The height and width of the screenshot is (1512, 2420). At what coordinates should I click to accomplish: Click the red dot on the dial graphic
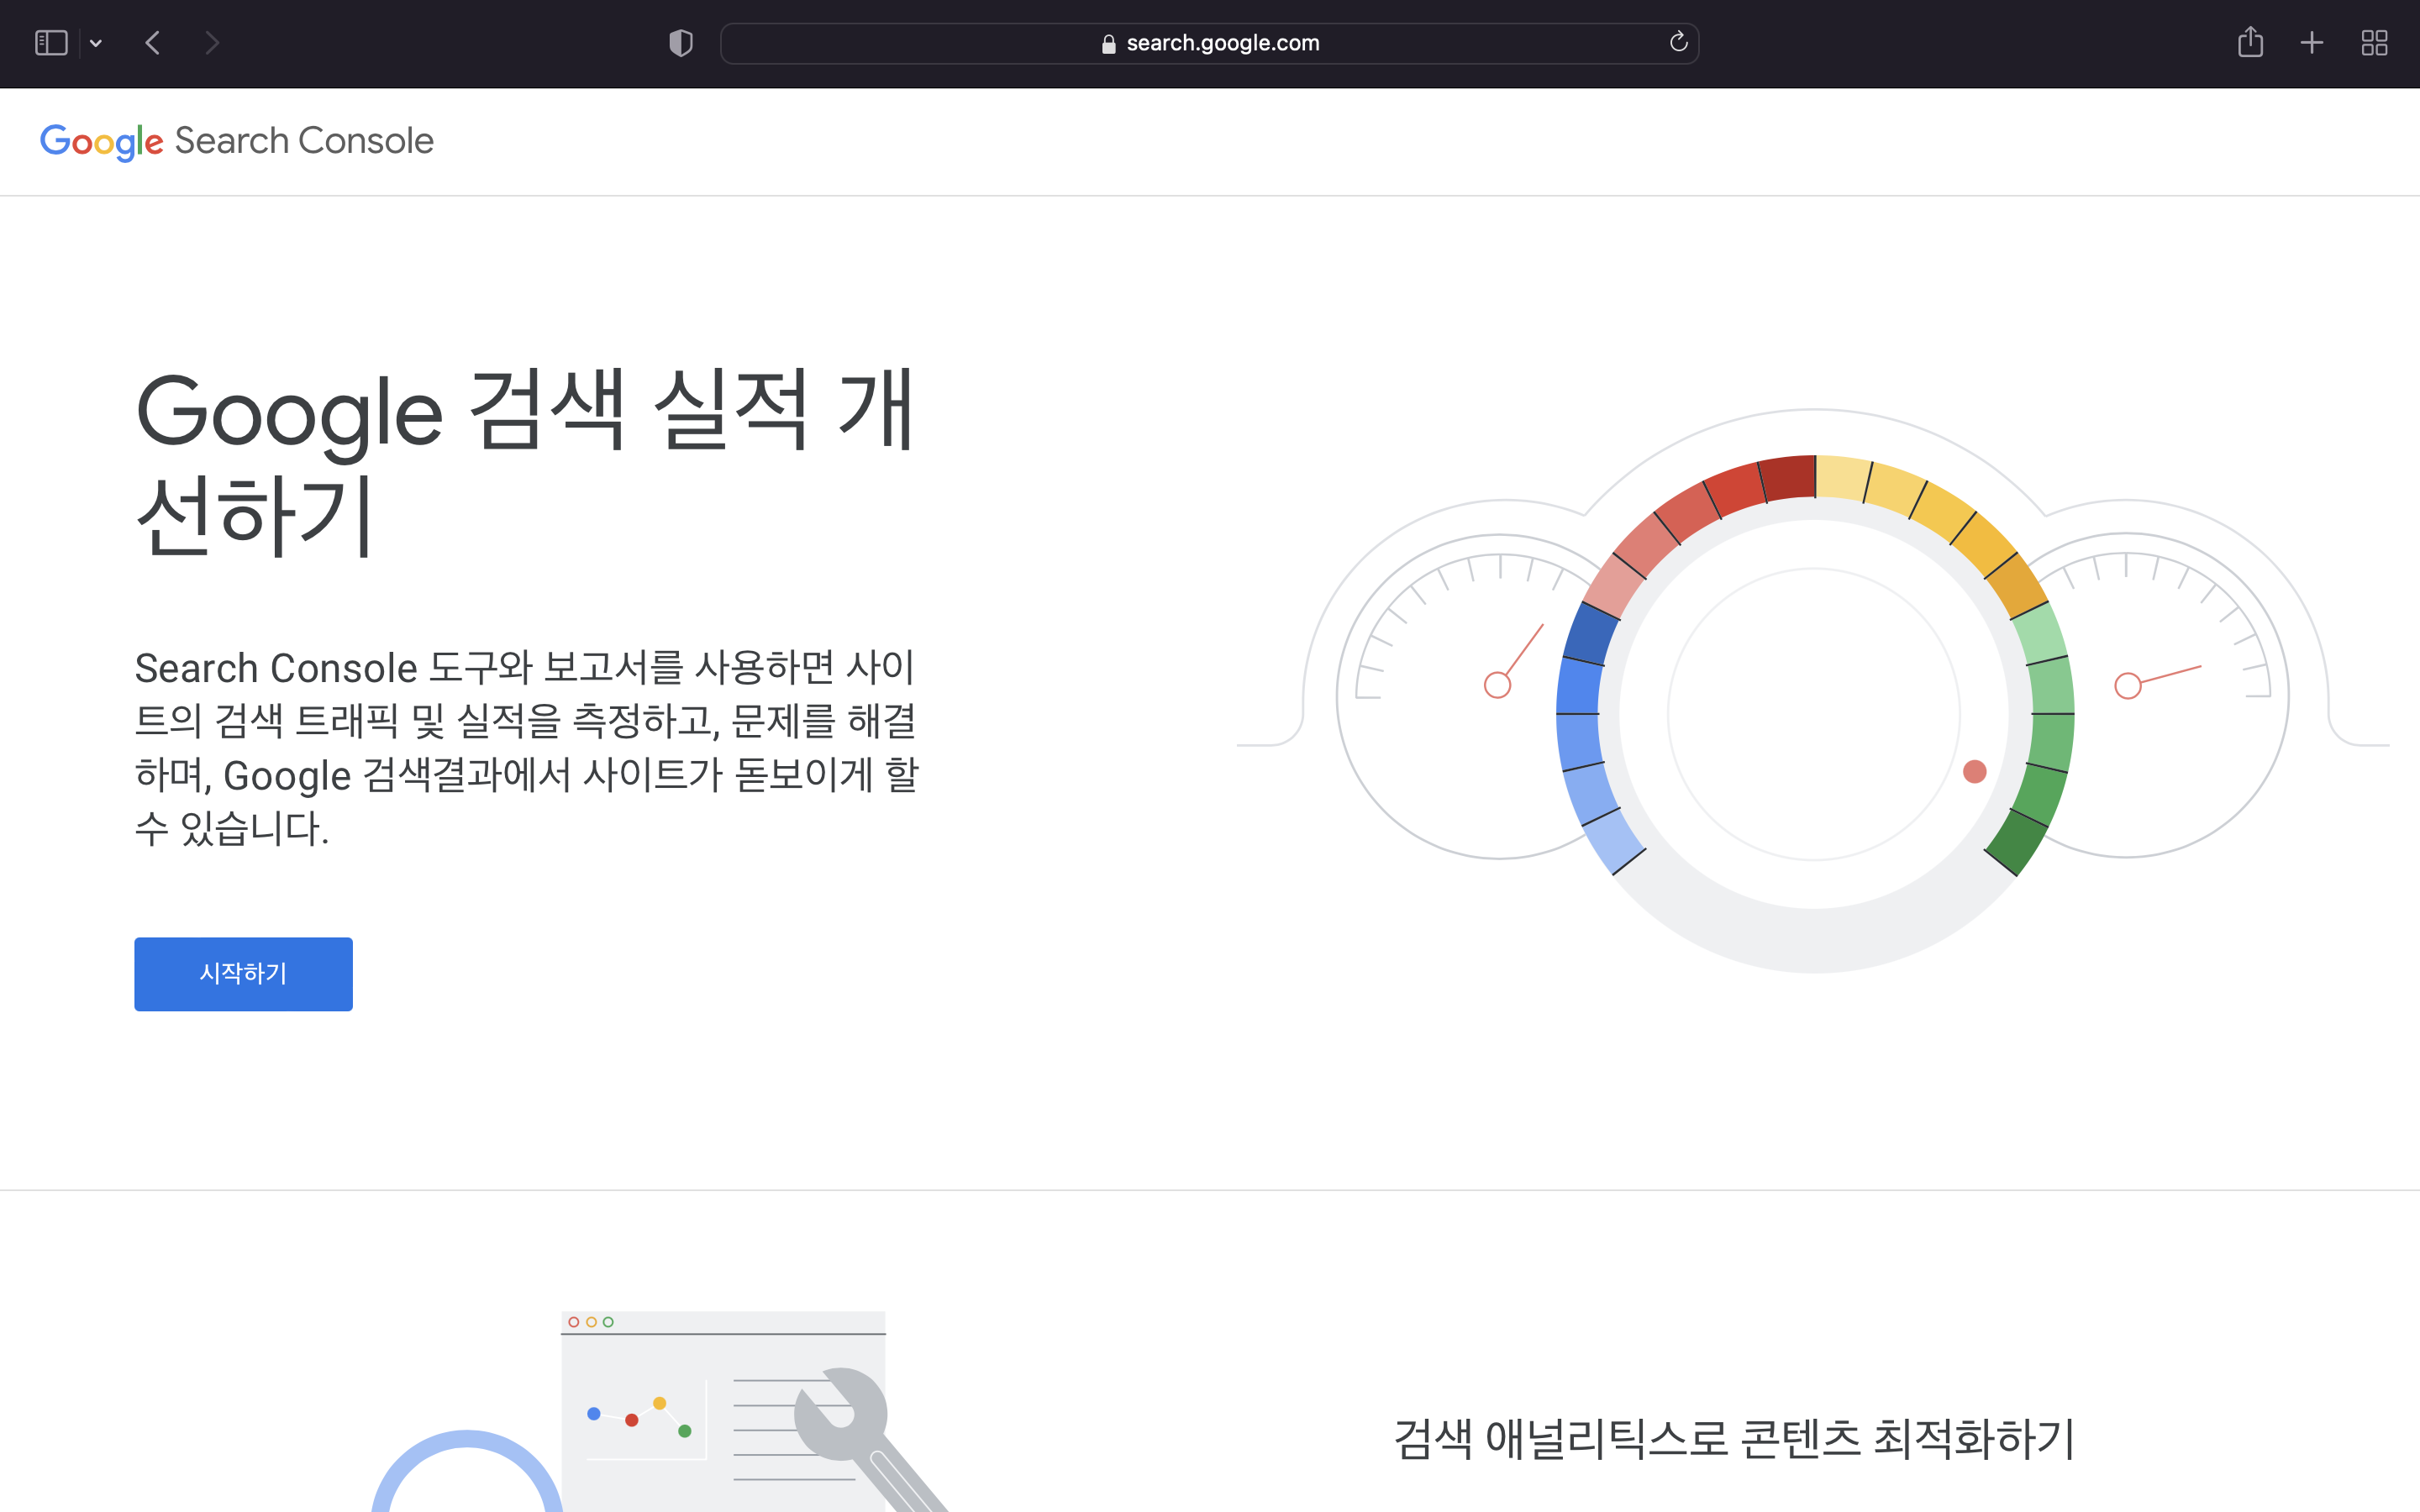pos(1975,771)
